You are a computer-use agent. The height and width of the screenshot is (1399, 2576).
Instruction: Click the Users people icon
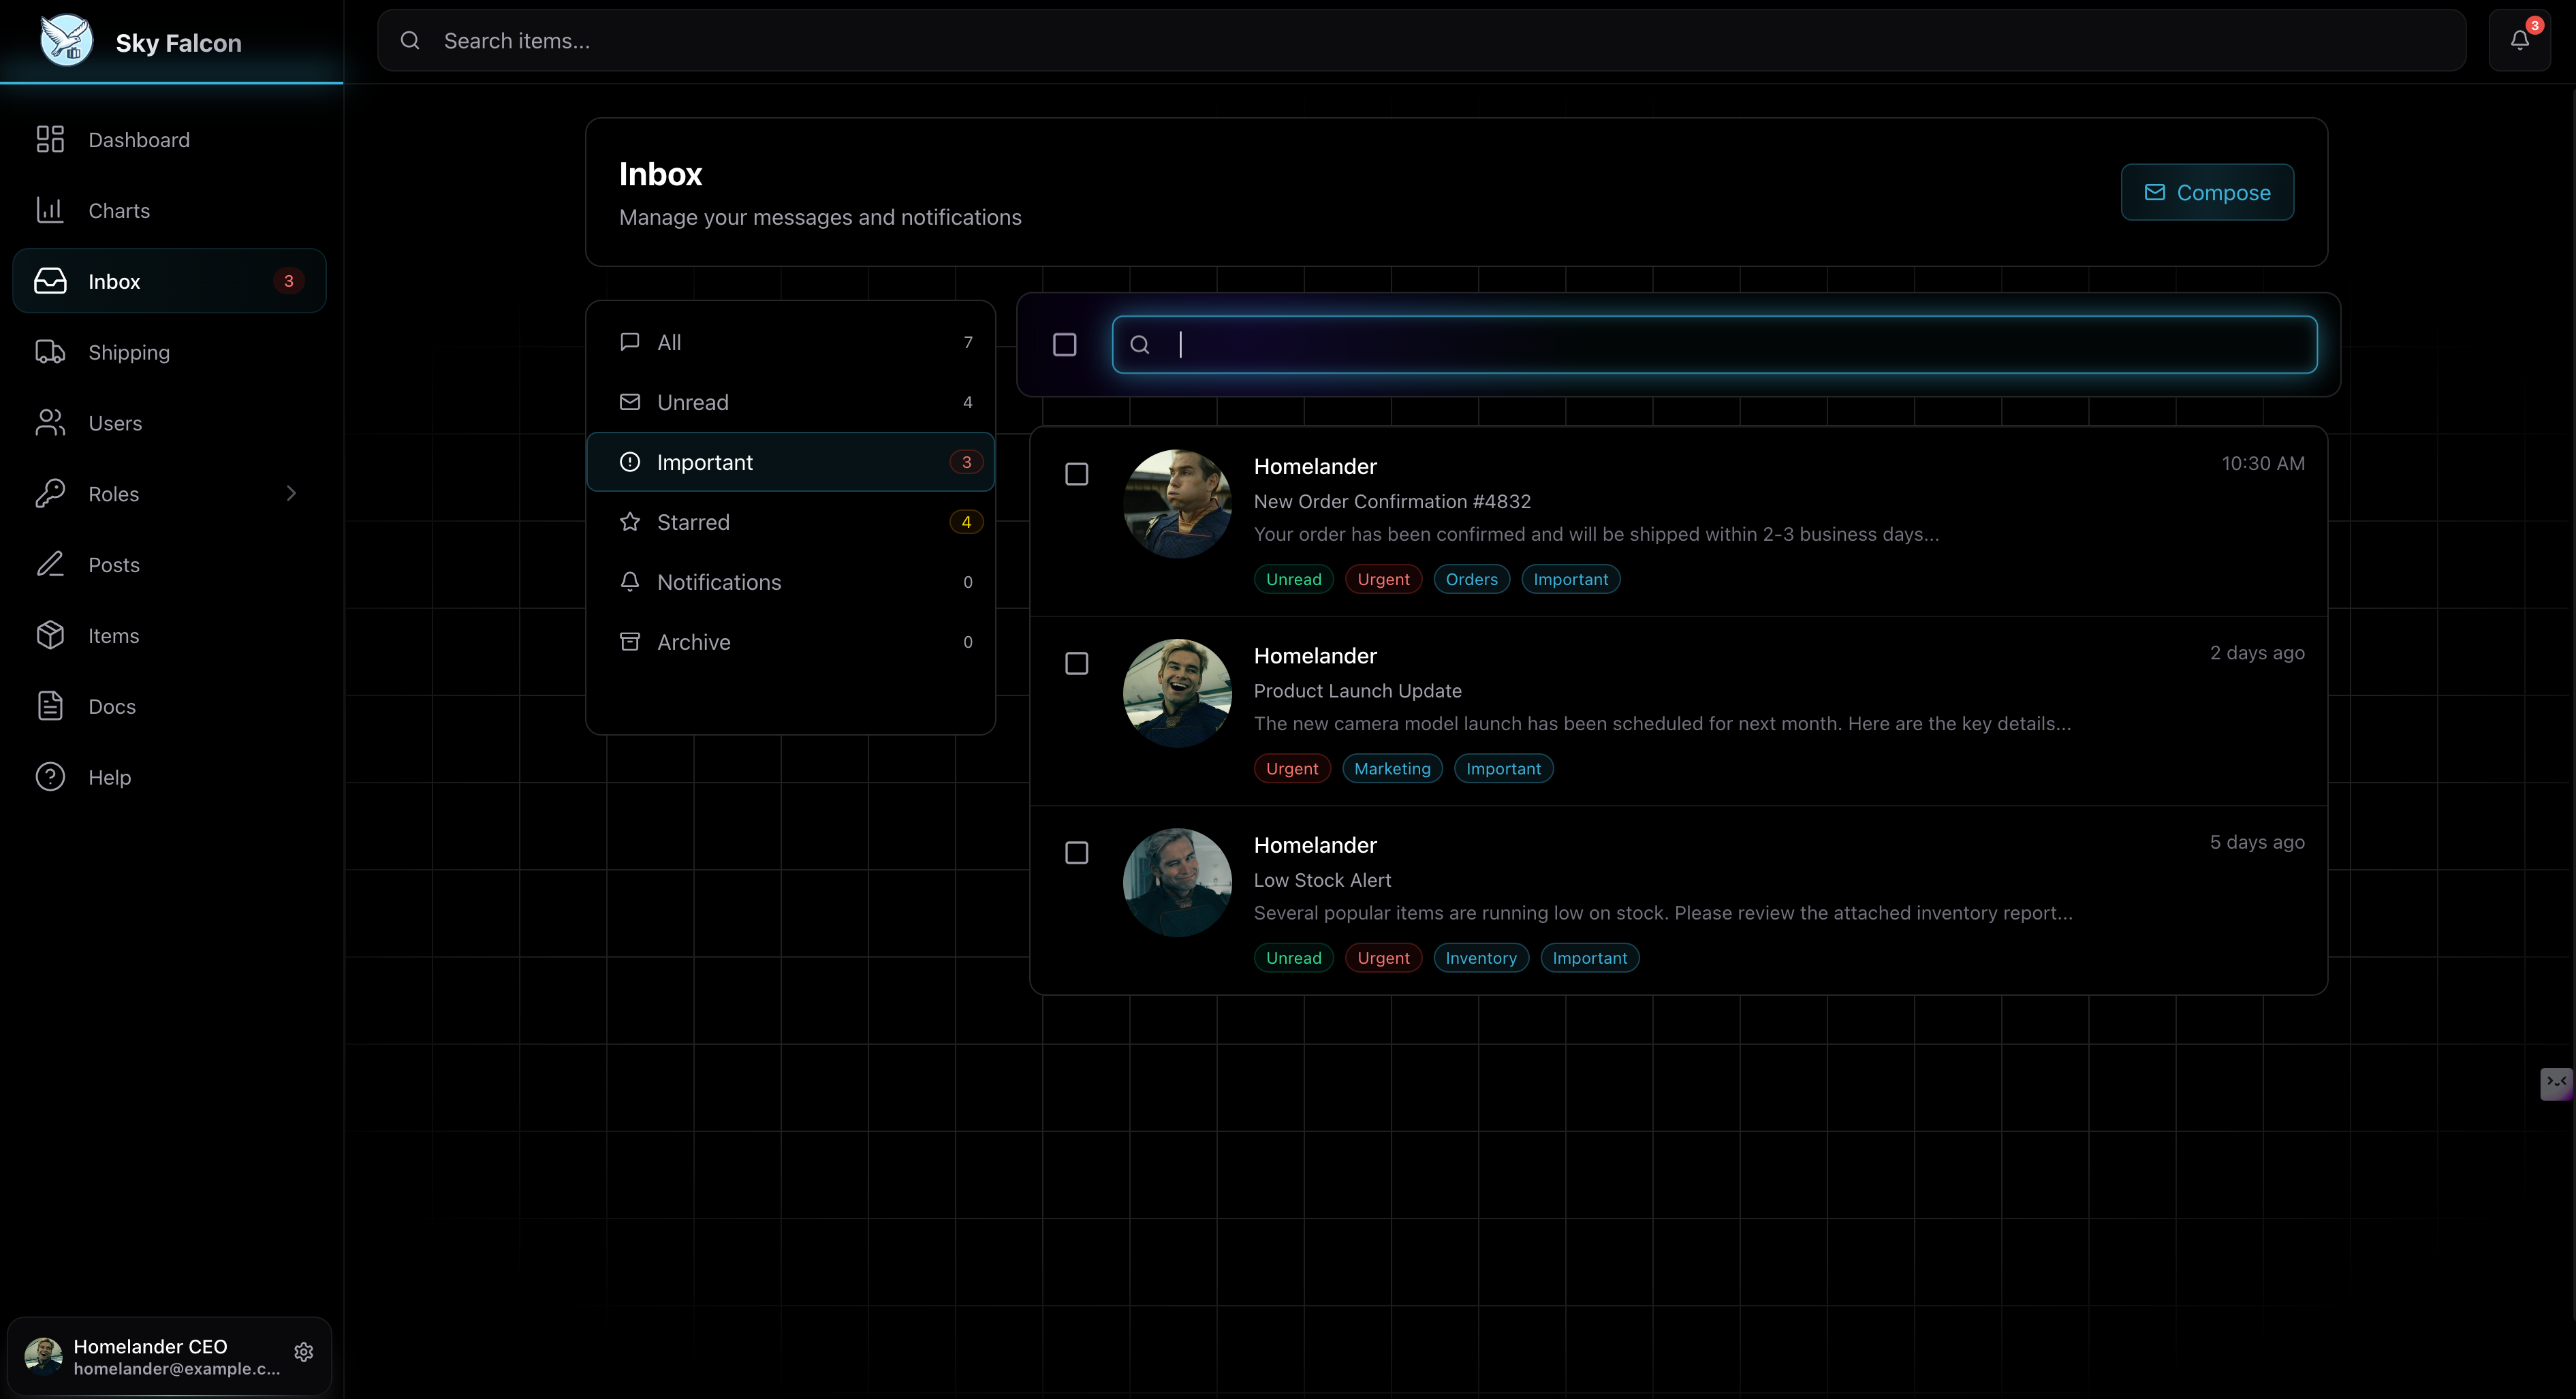(x=50, y=423)
